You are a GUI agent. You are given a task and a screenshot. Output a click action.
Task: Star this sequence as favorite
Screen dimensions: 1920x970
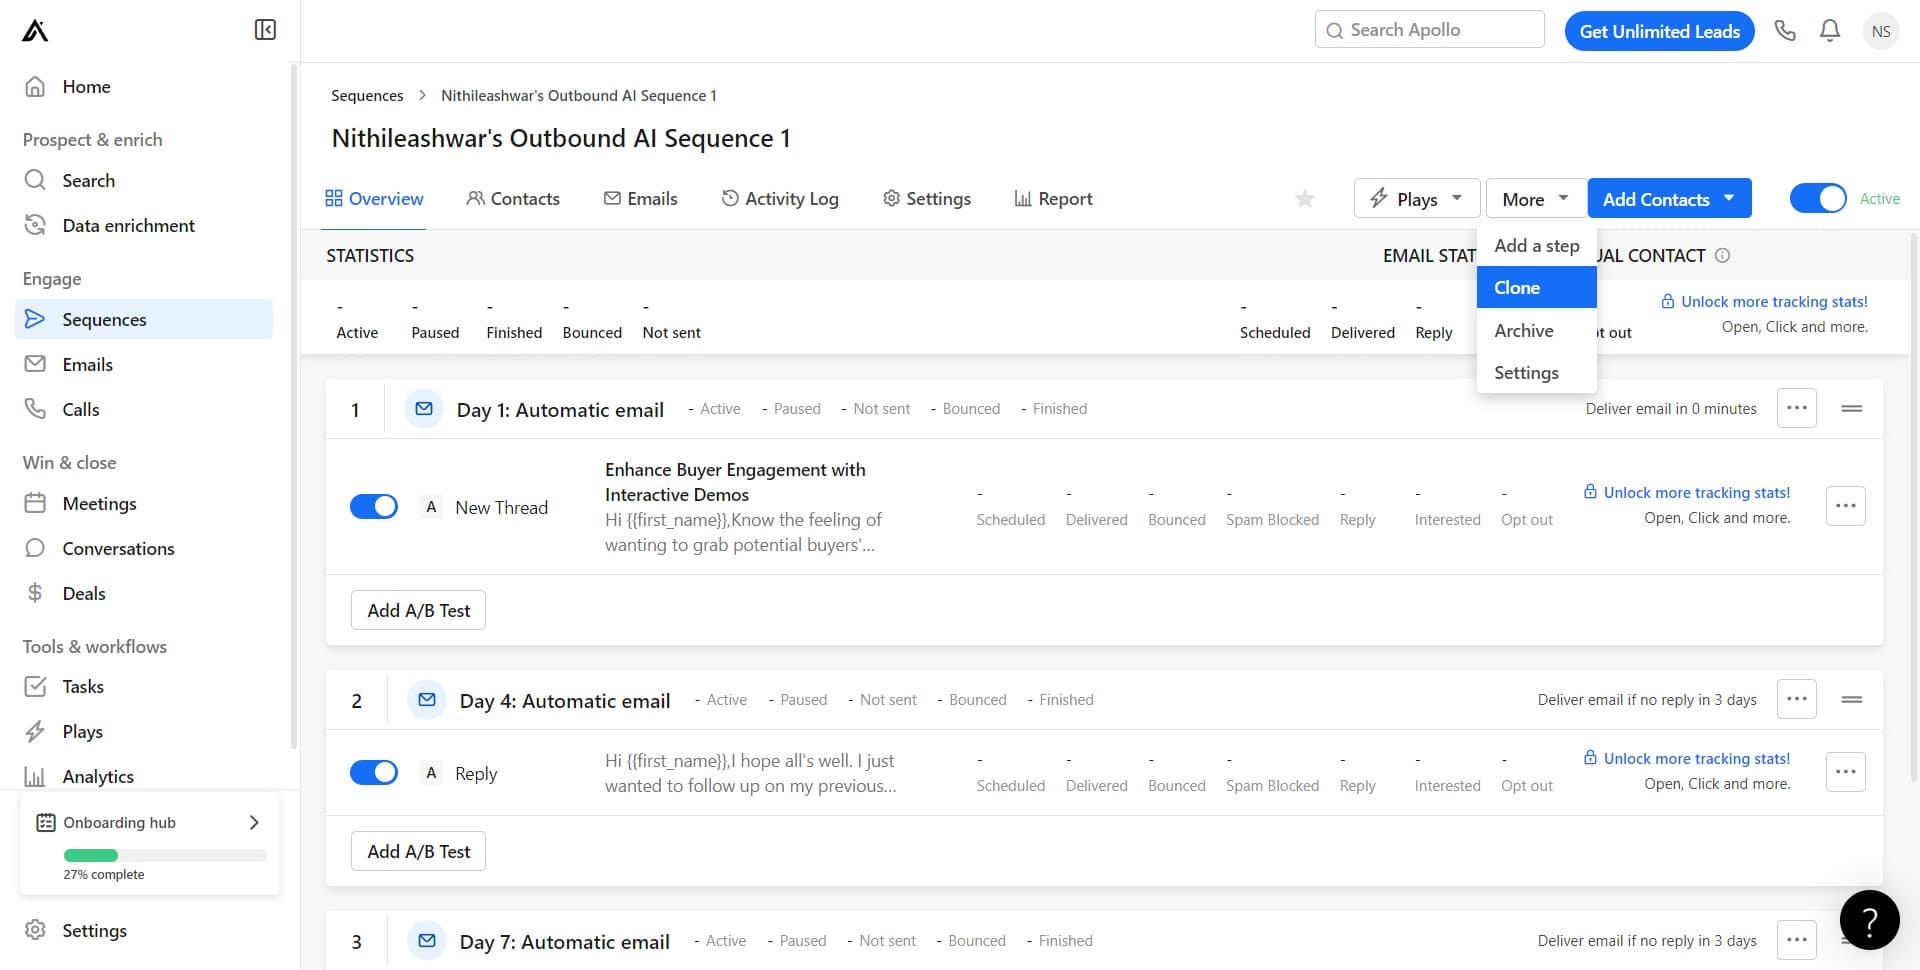1304,199
